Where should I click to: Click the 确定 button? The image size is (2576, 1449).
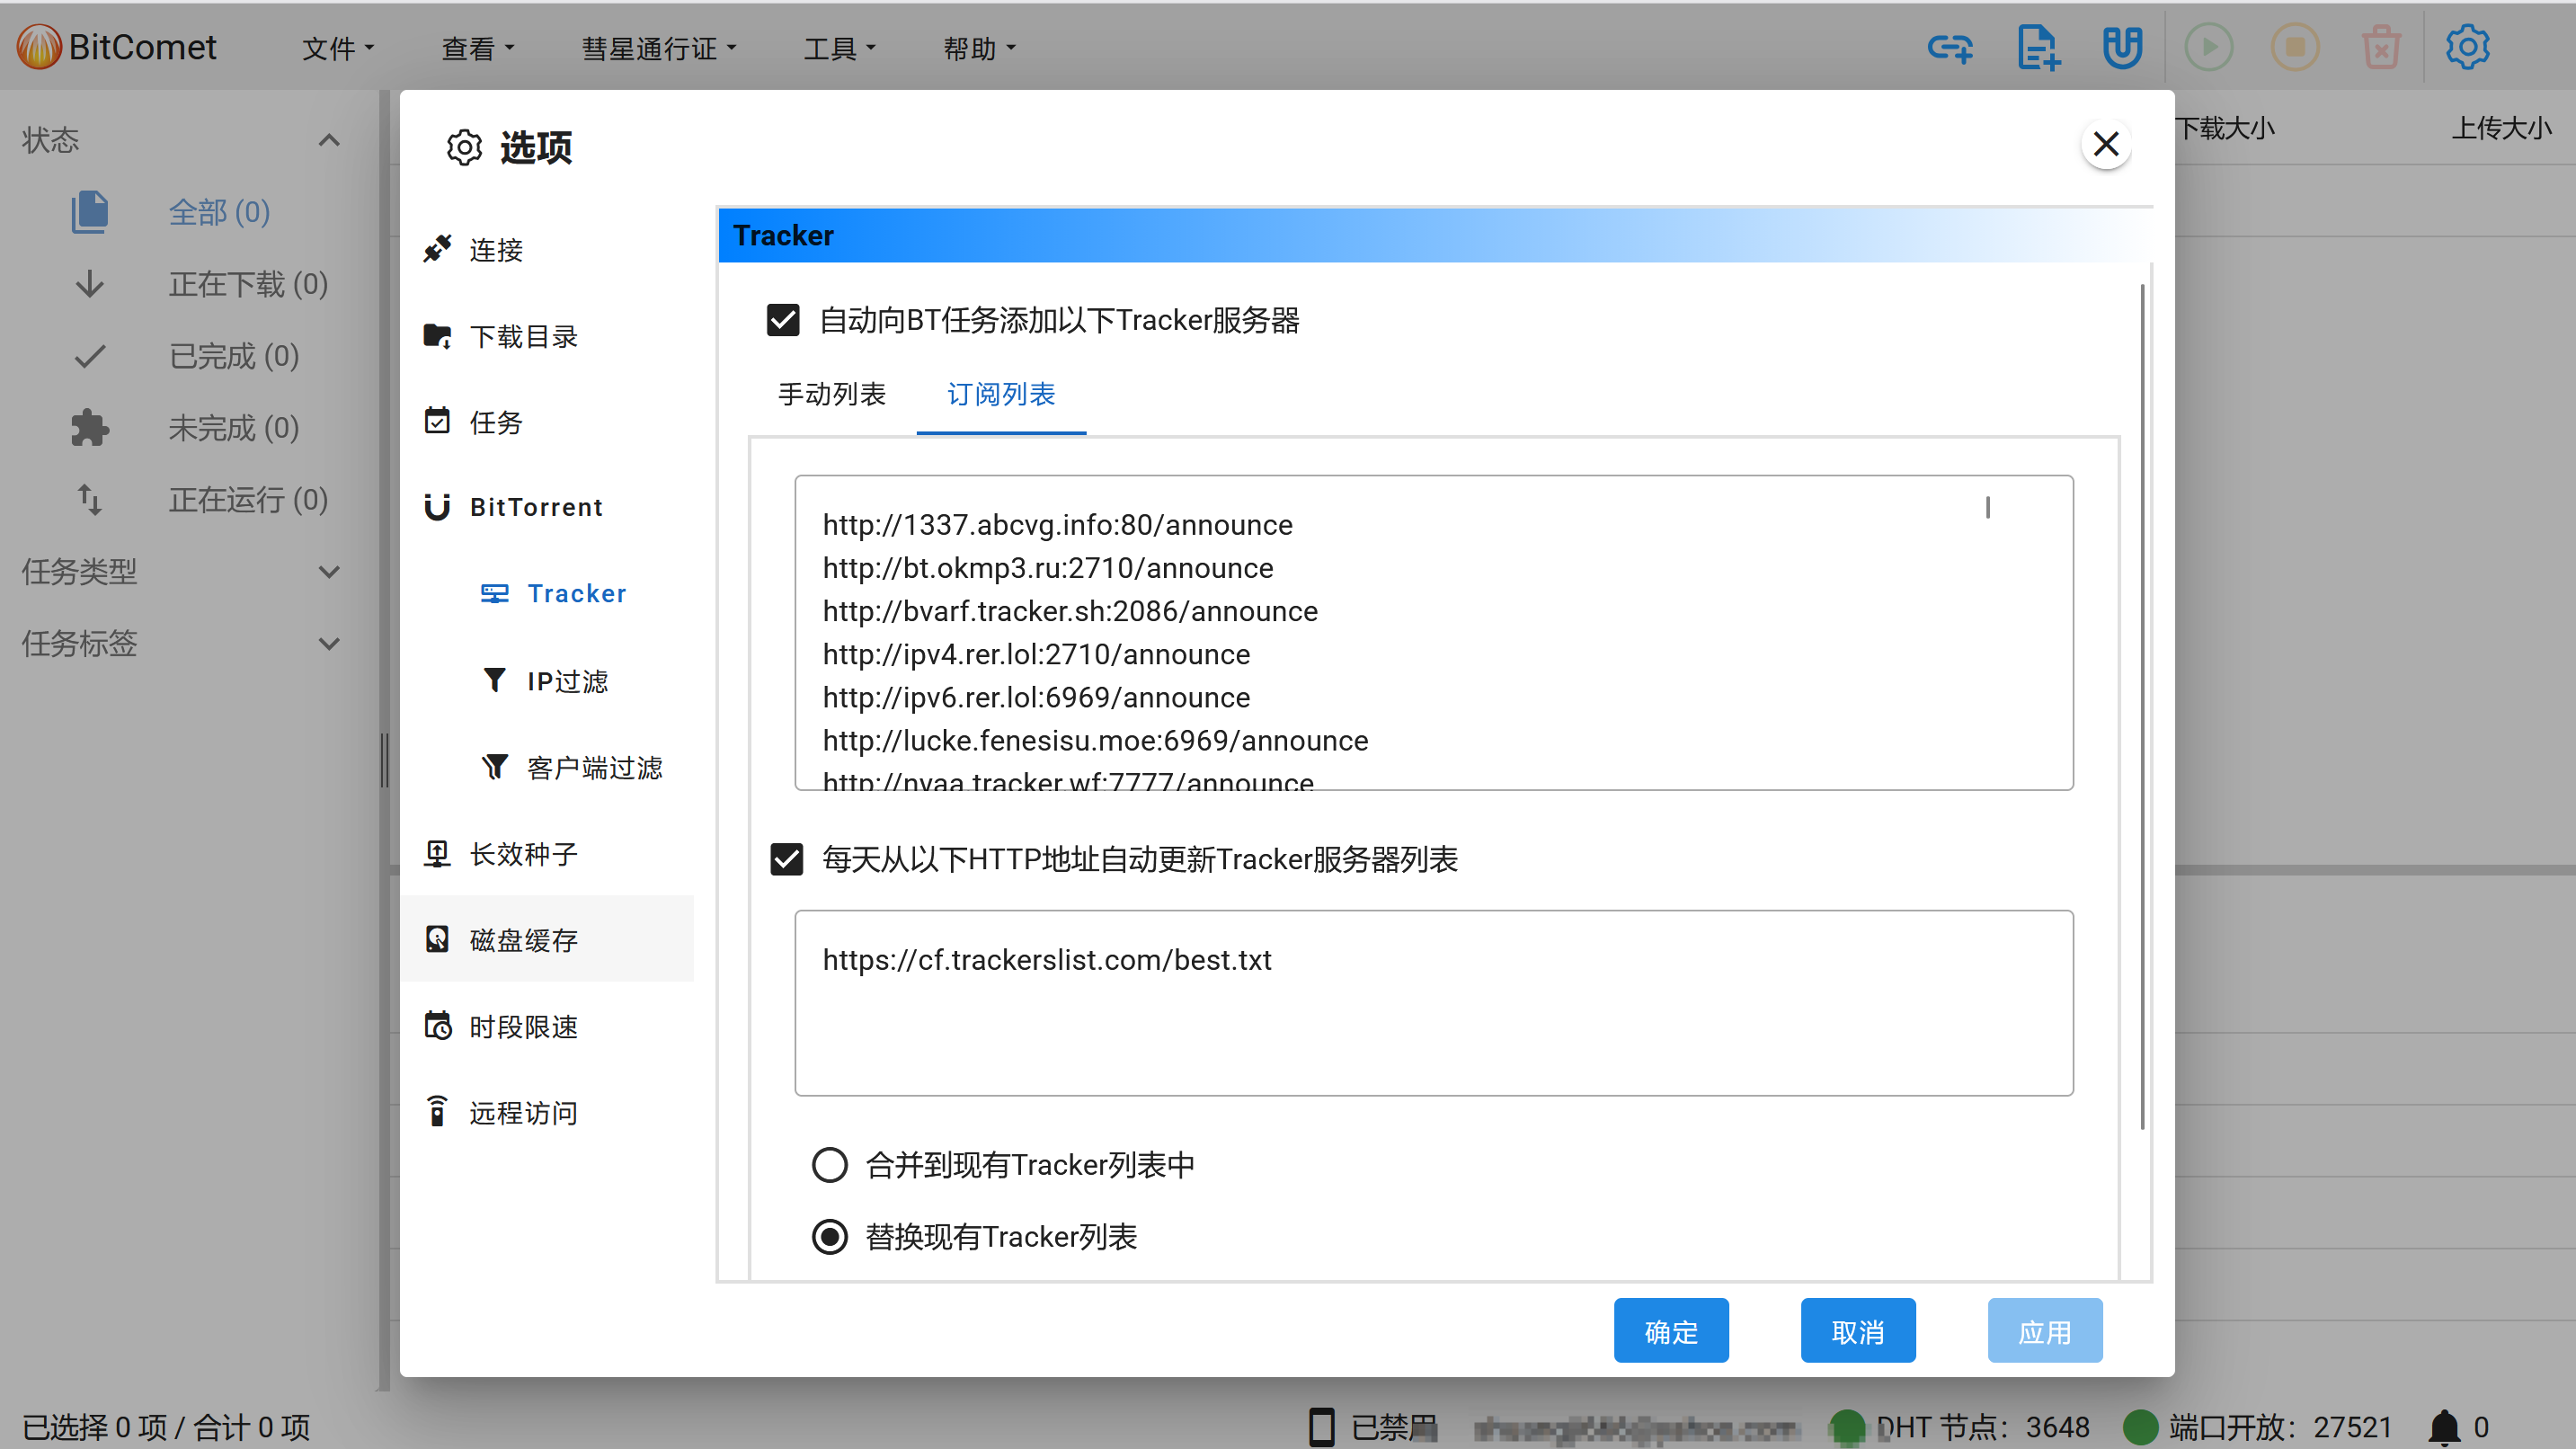1670,1330
